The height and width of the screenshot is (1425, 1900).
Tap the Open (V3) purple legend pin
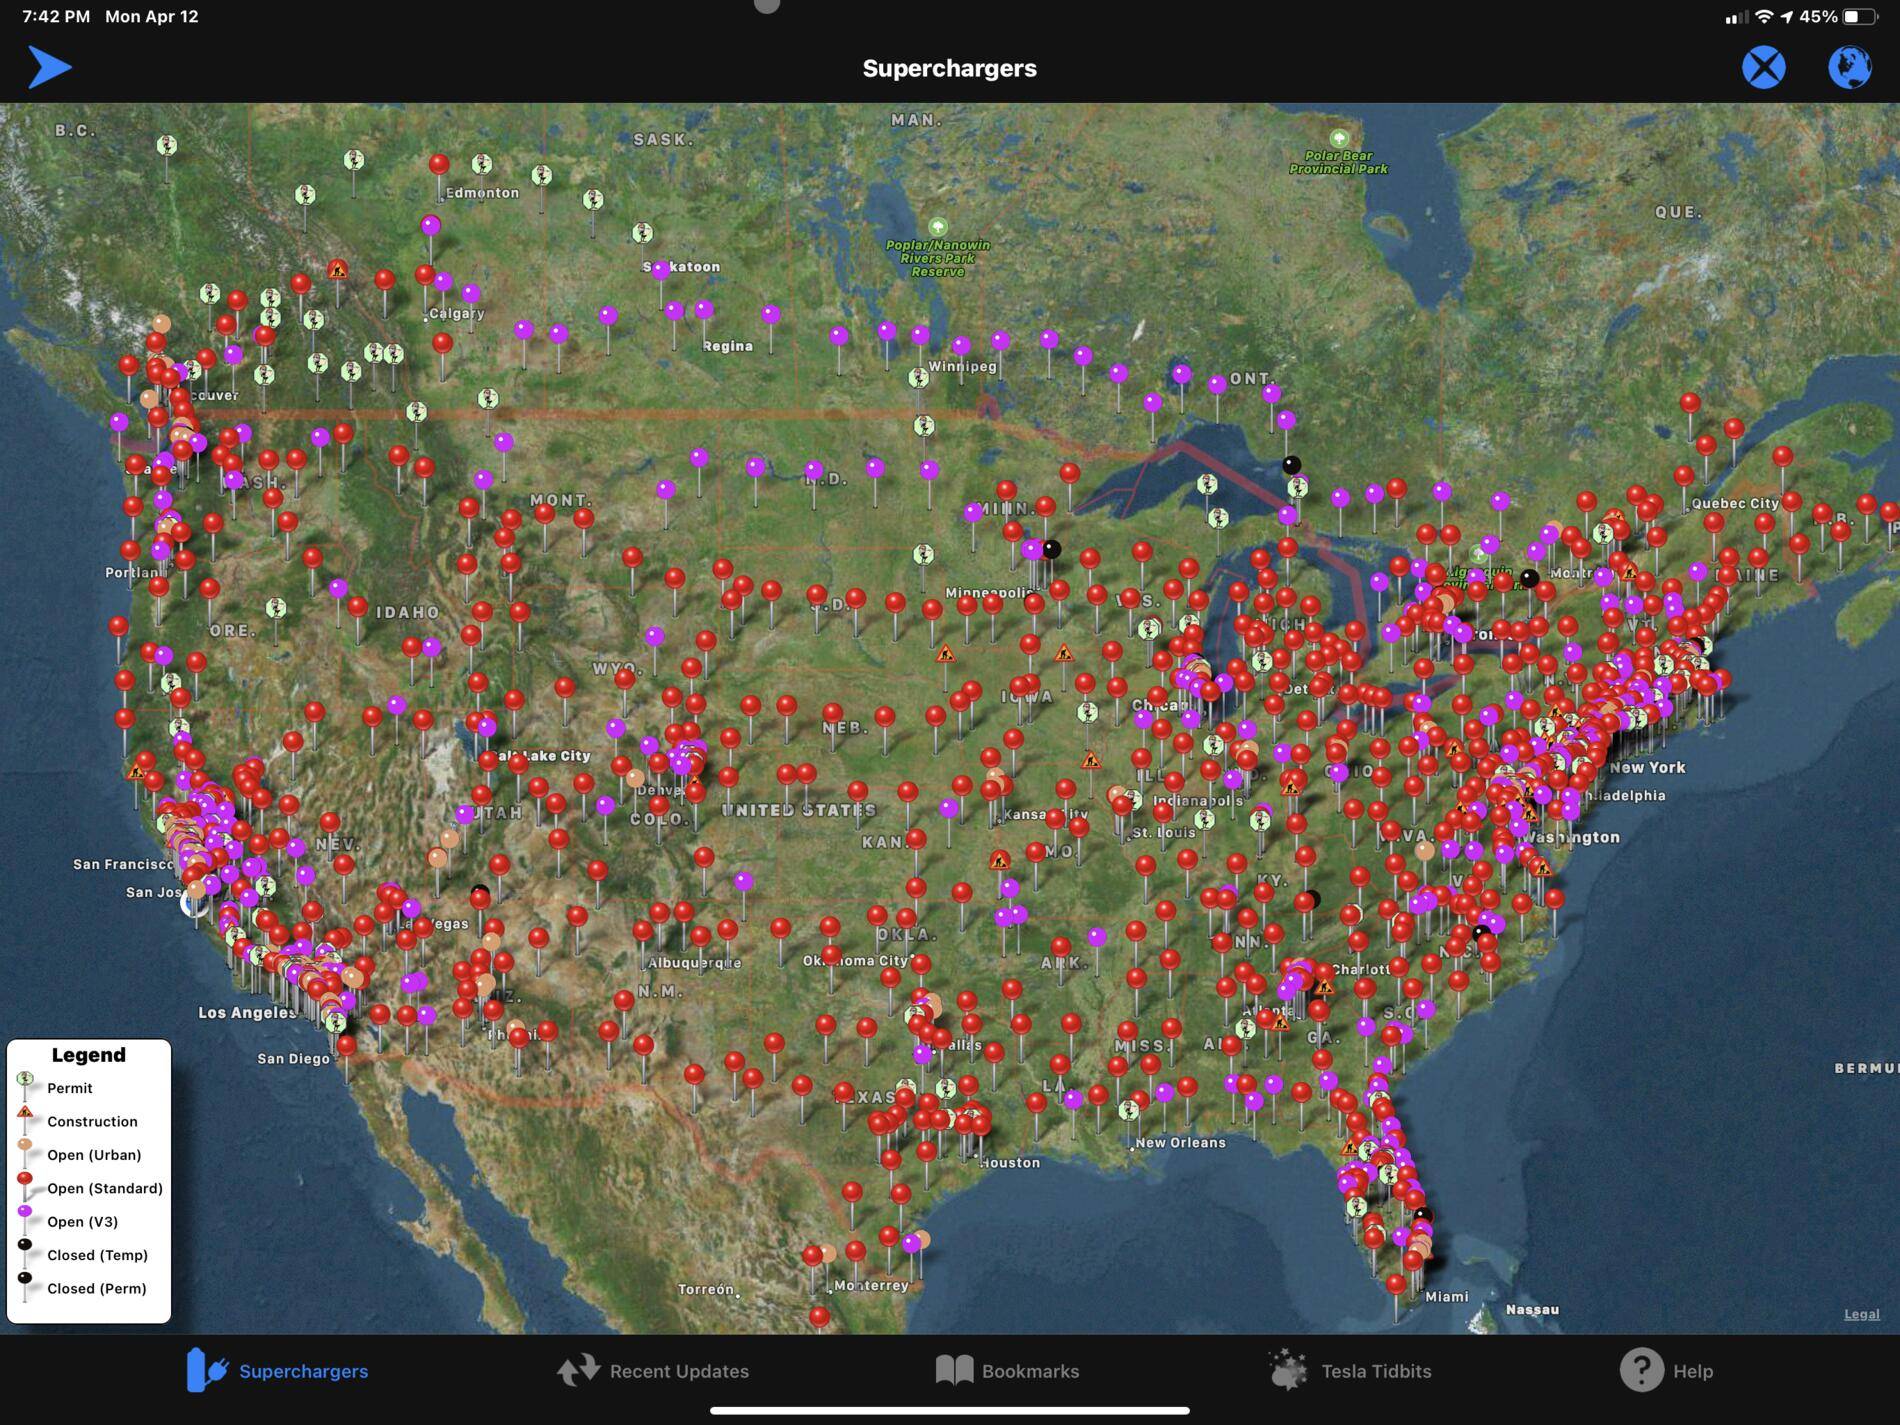[25, 1214]
